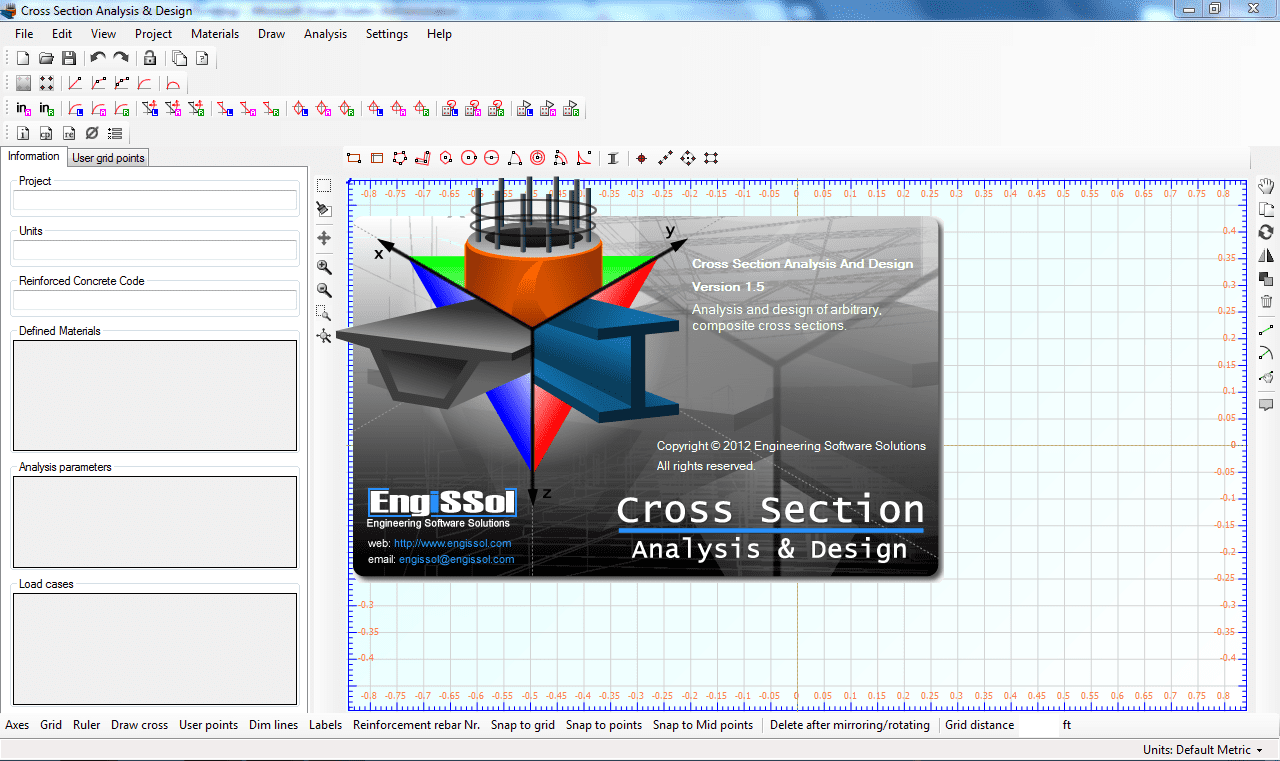The width and height of the screenshot is (1280, 761).
Task: Toggle Reinforcement rebar Nr. option
Action: pyautogui.click(x=417, y=725)
